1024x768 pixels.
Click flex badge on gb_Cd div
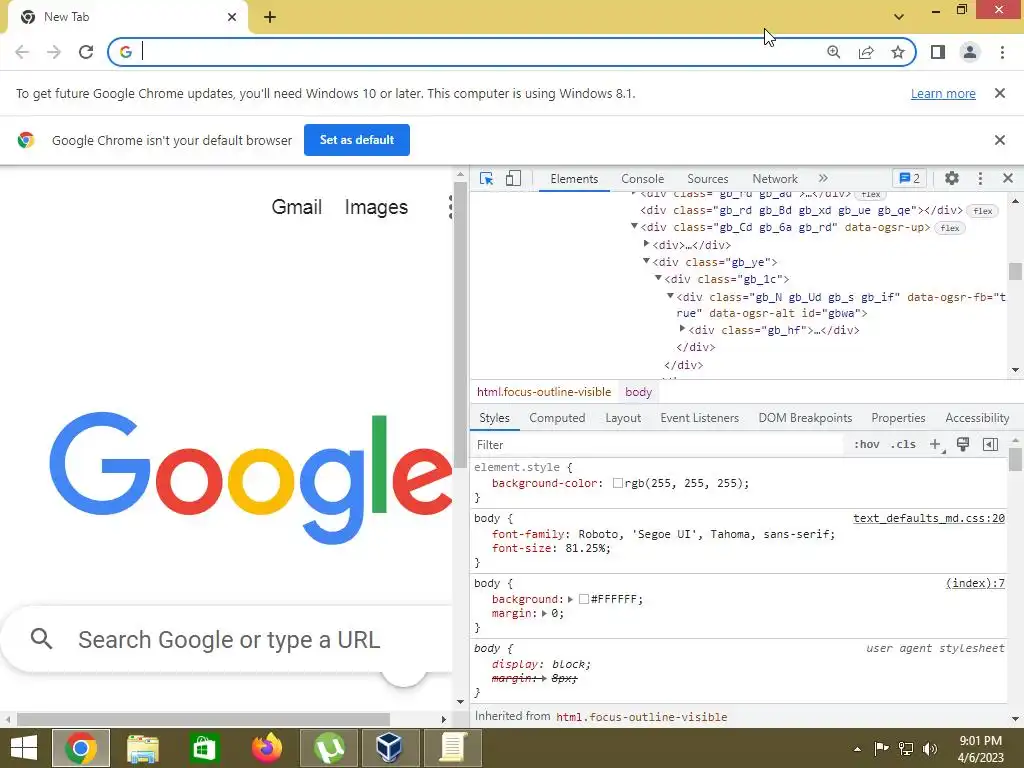point(950,228)
